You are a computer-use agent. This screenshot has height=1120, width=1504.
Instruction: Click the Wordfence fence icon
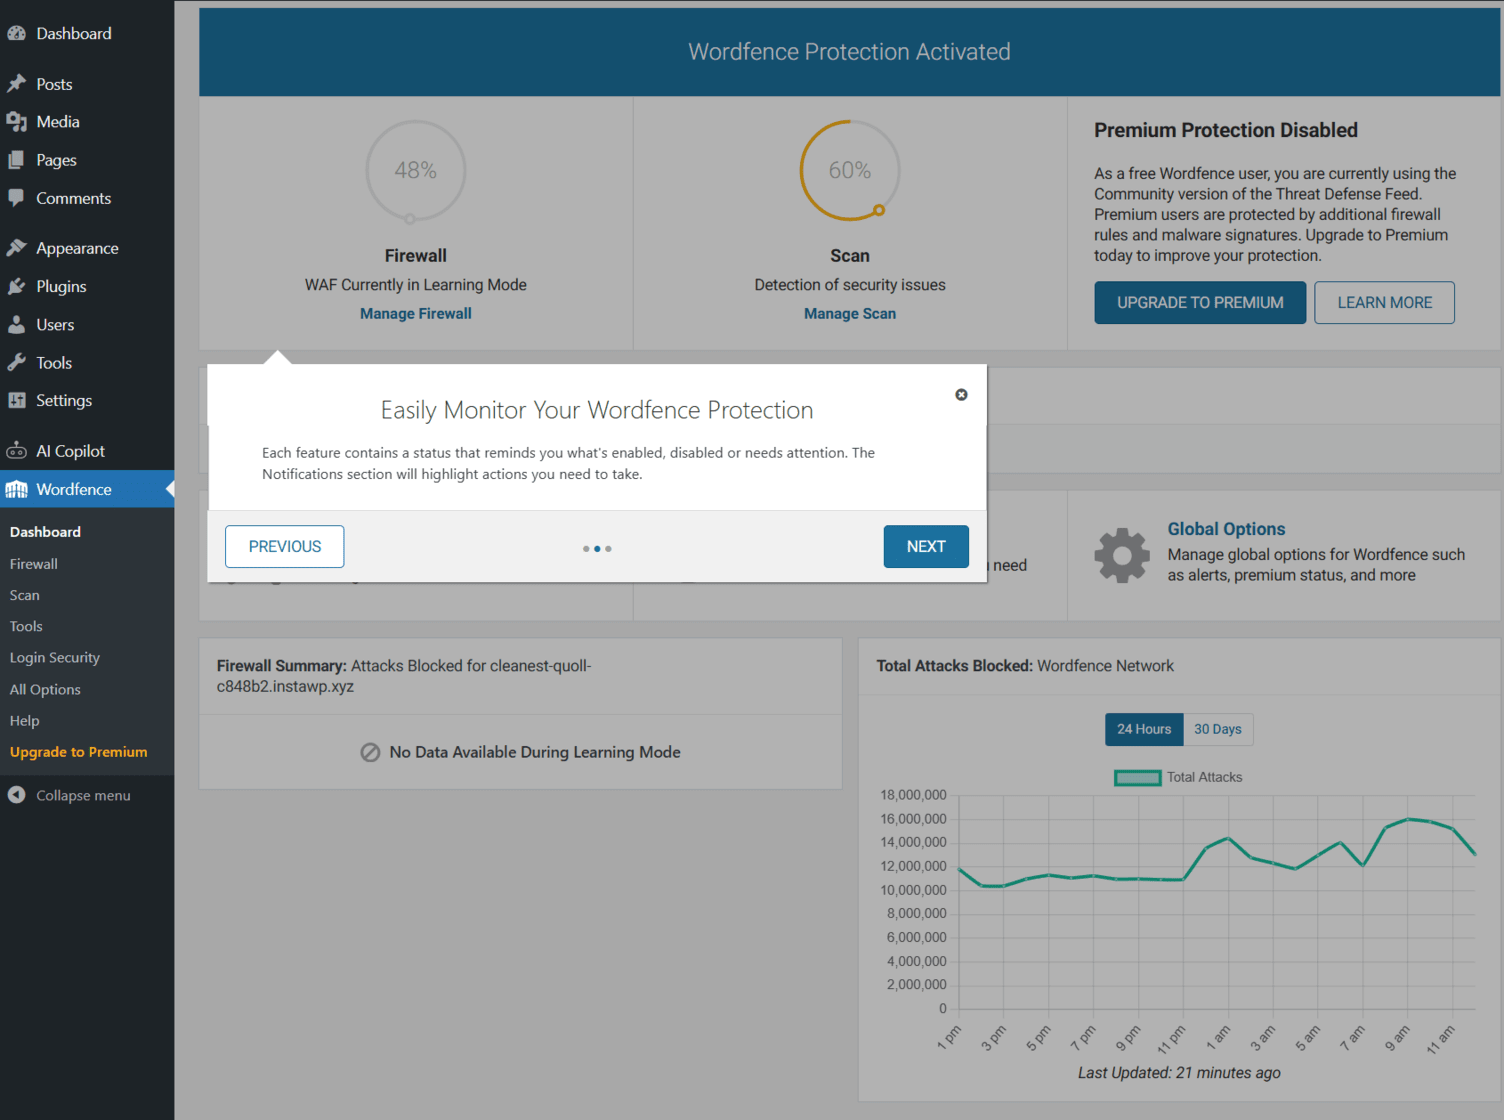(x=17, y=489)
